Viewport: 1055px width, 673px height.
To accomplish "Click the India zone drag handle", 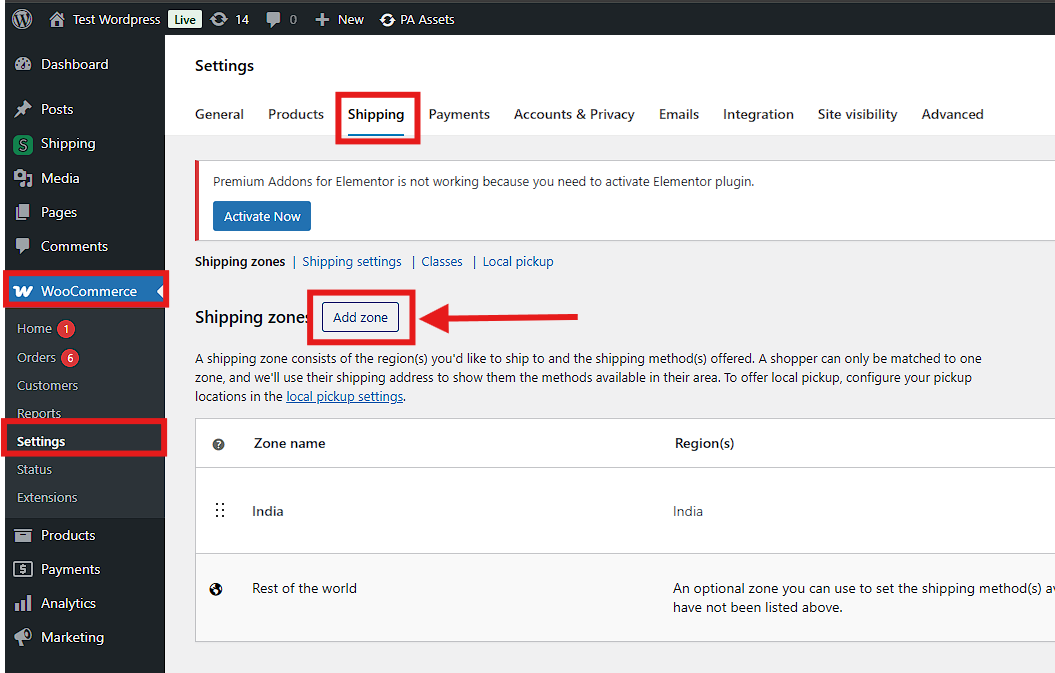I will 220,510.
